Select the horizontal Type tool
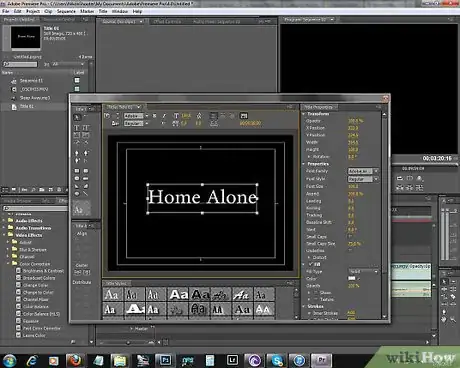The image size is (460, 368). point(77,128)
